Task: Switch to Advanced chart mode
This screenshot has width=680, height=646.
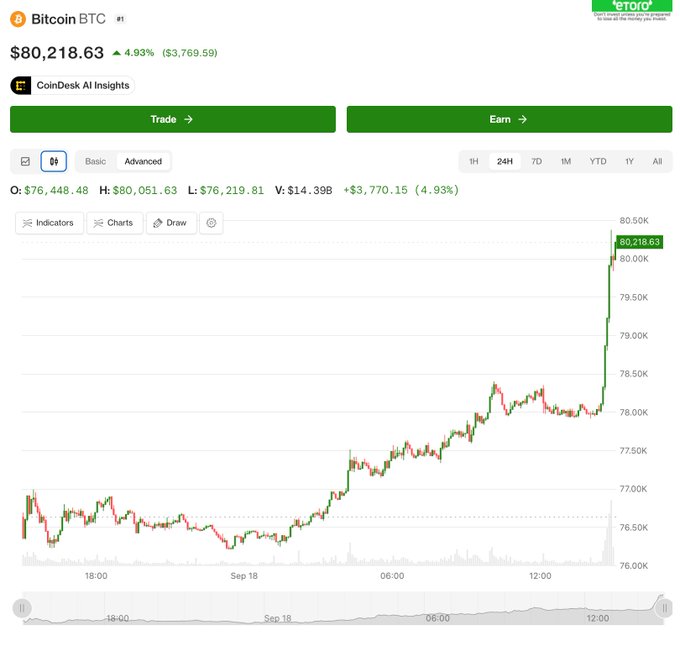Action: [x=143, y=161]
